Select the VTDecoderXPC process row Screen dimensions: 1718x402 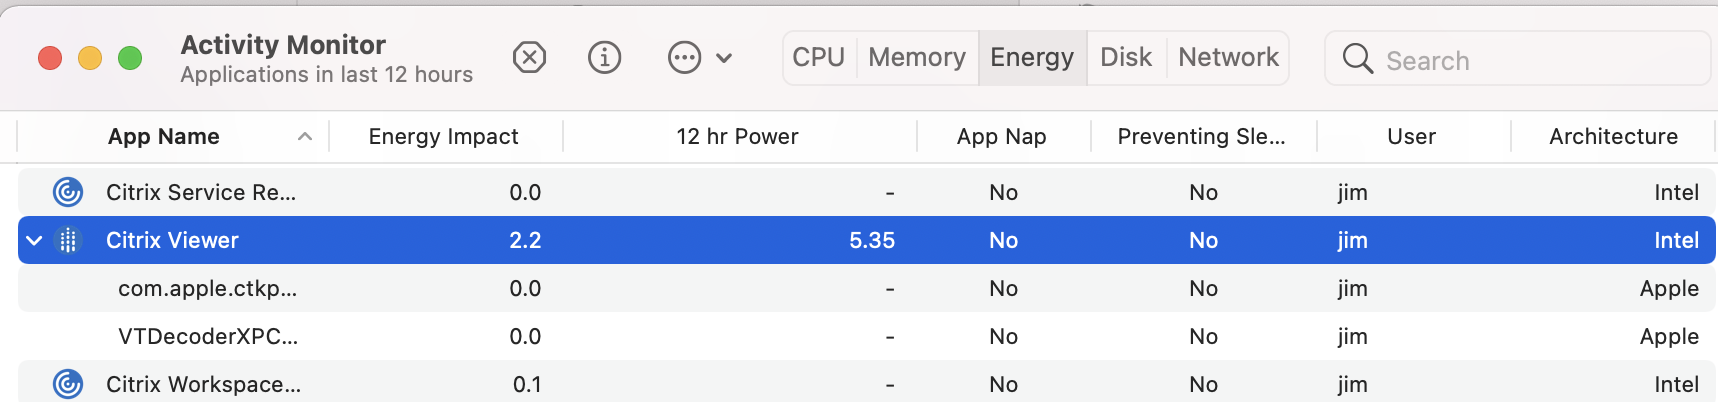coord(208,336)
